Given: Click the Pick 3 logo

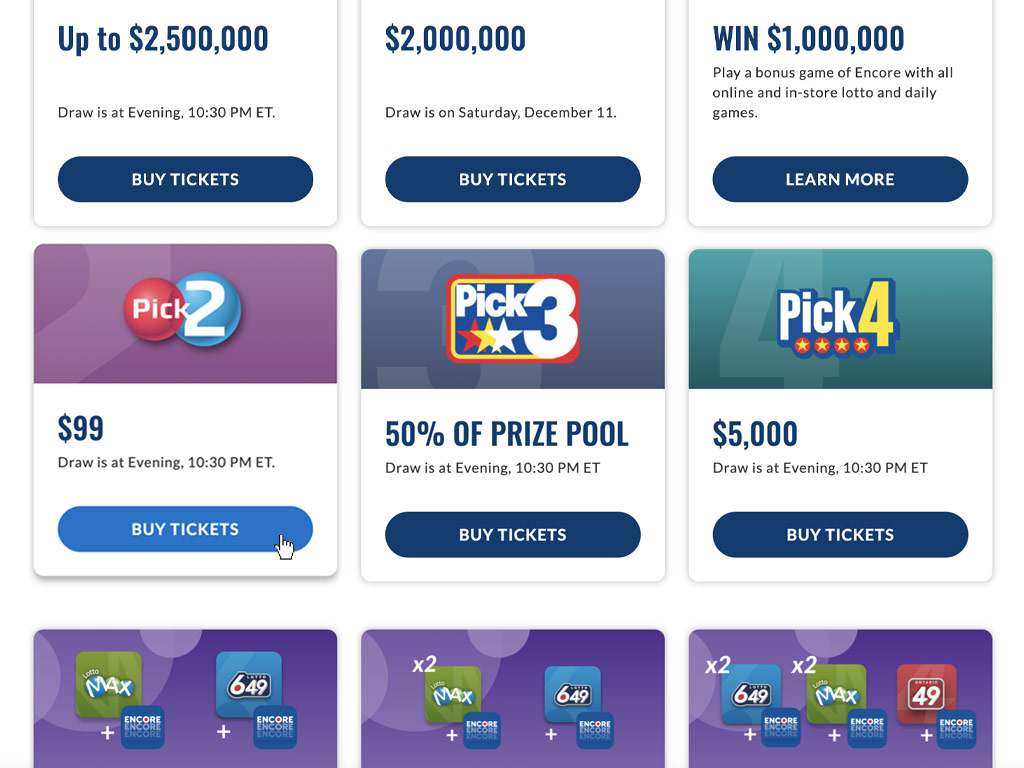Looking at the screenshot, I should (x=513, y=318).
